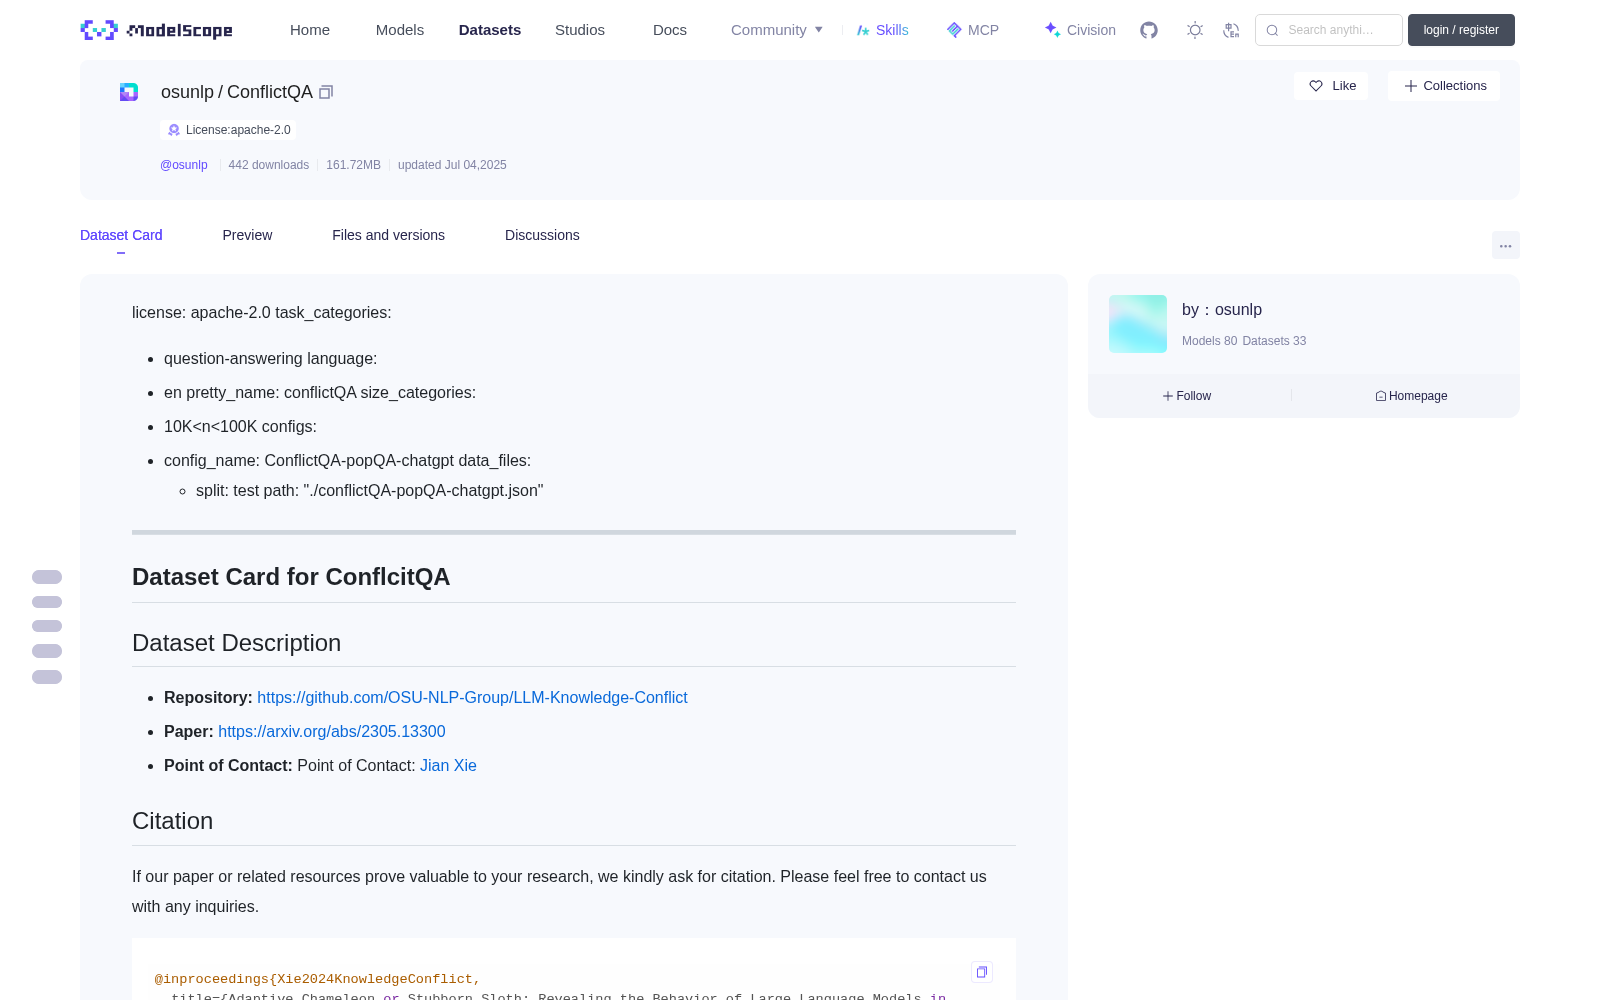This screenshot has height=1000, width=1600.
Task: Open the arxiv paper link 2305.13300
Action: click(332, 731)
